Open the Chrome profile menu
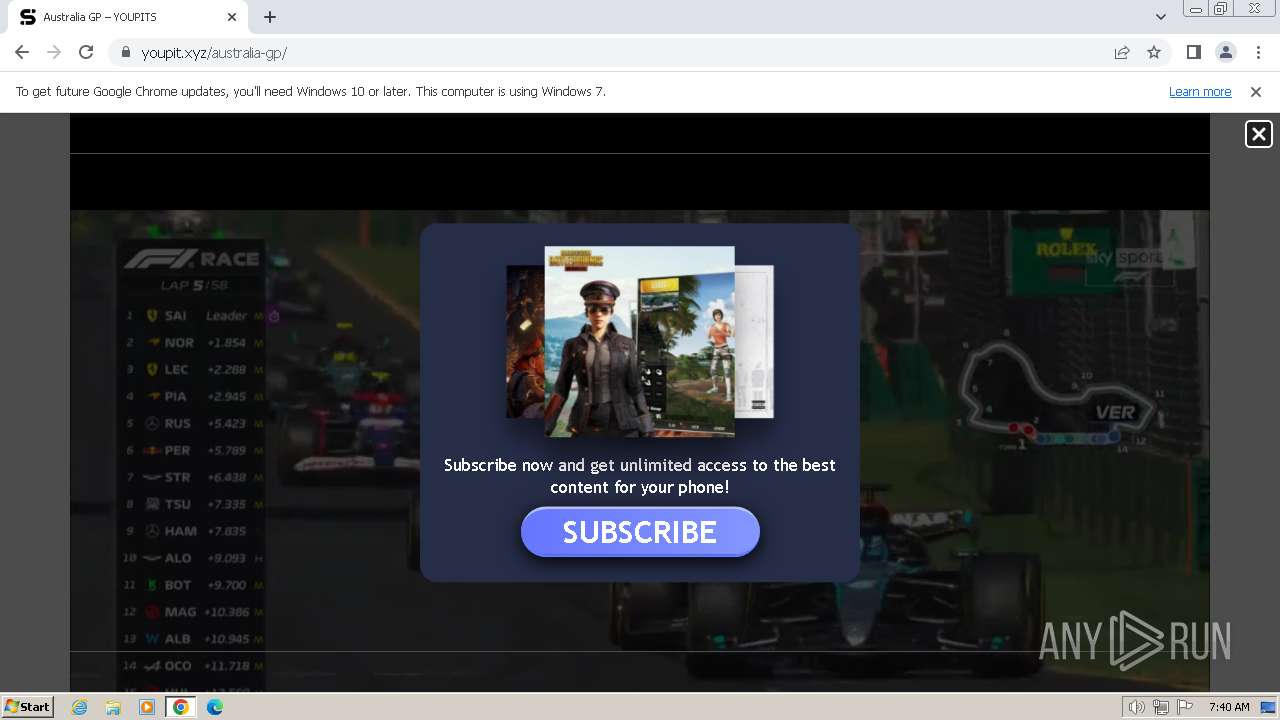 [x=1225, y=52]
